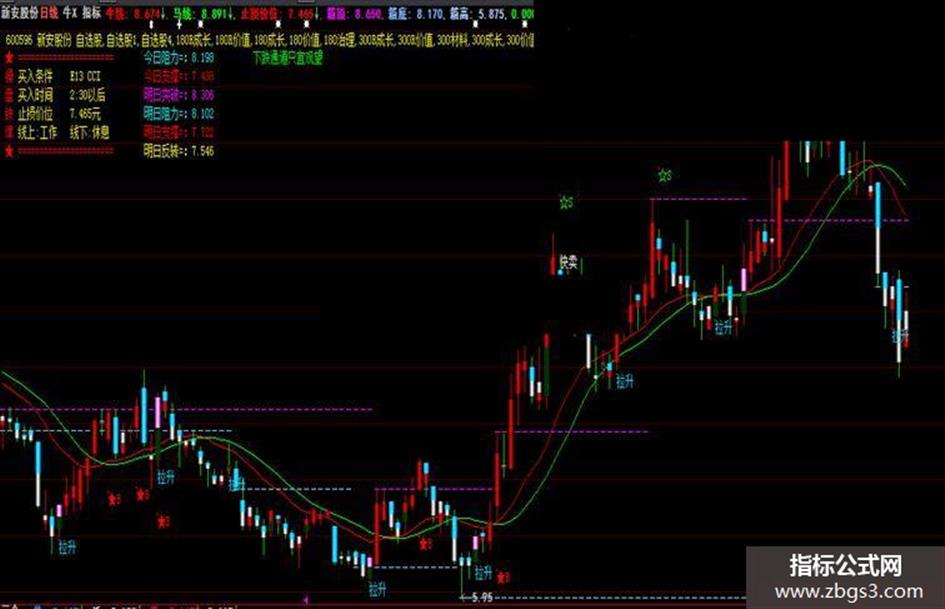Click the 牛X indicator name in header

71,13
